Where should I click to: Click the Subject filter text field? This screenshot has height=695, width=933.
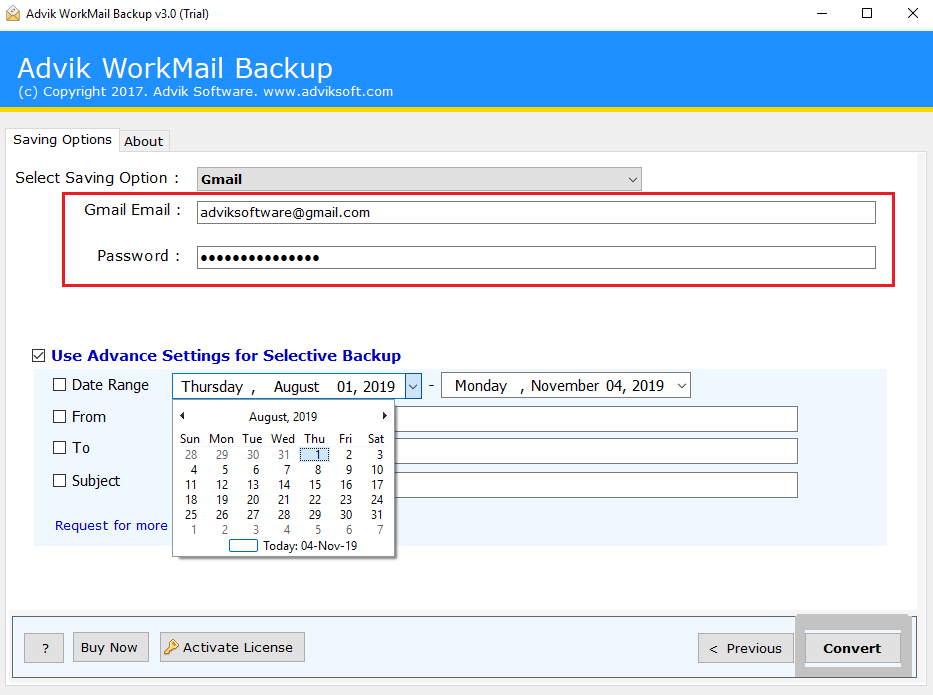point(596,485)
